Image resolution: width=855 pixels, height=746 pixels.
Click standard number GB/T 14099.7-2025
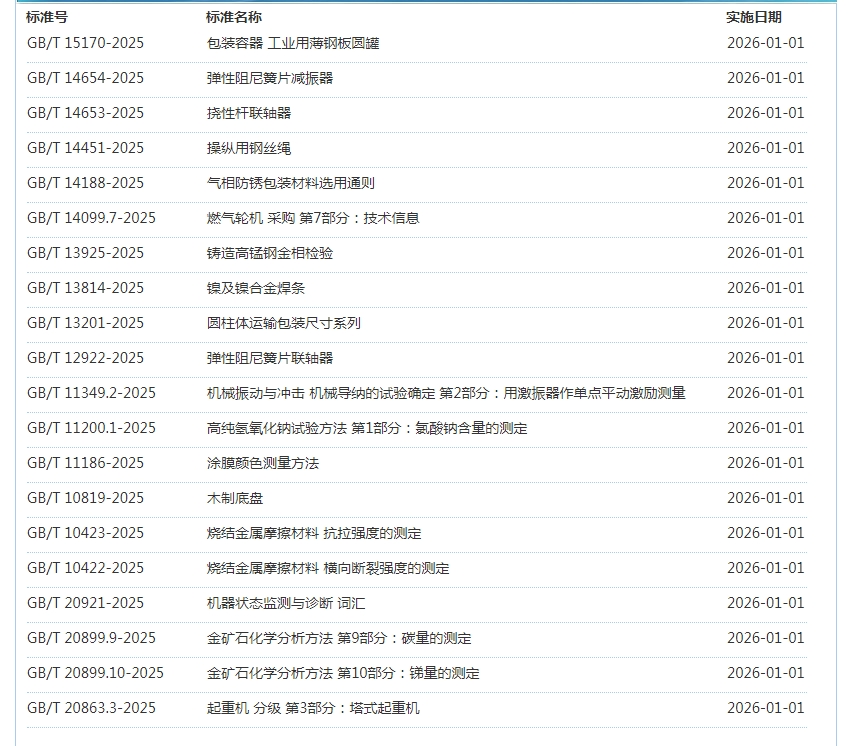(91, 218)
